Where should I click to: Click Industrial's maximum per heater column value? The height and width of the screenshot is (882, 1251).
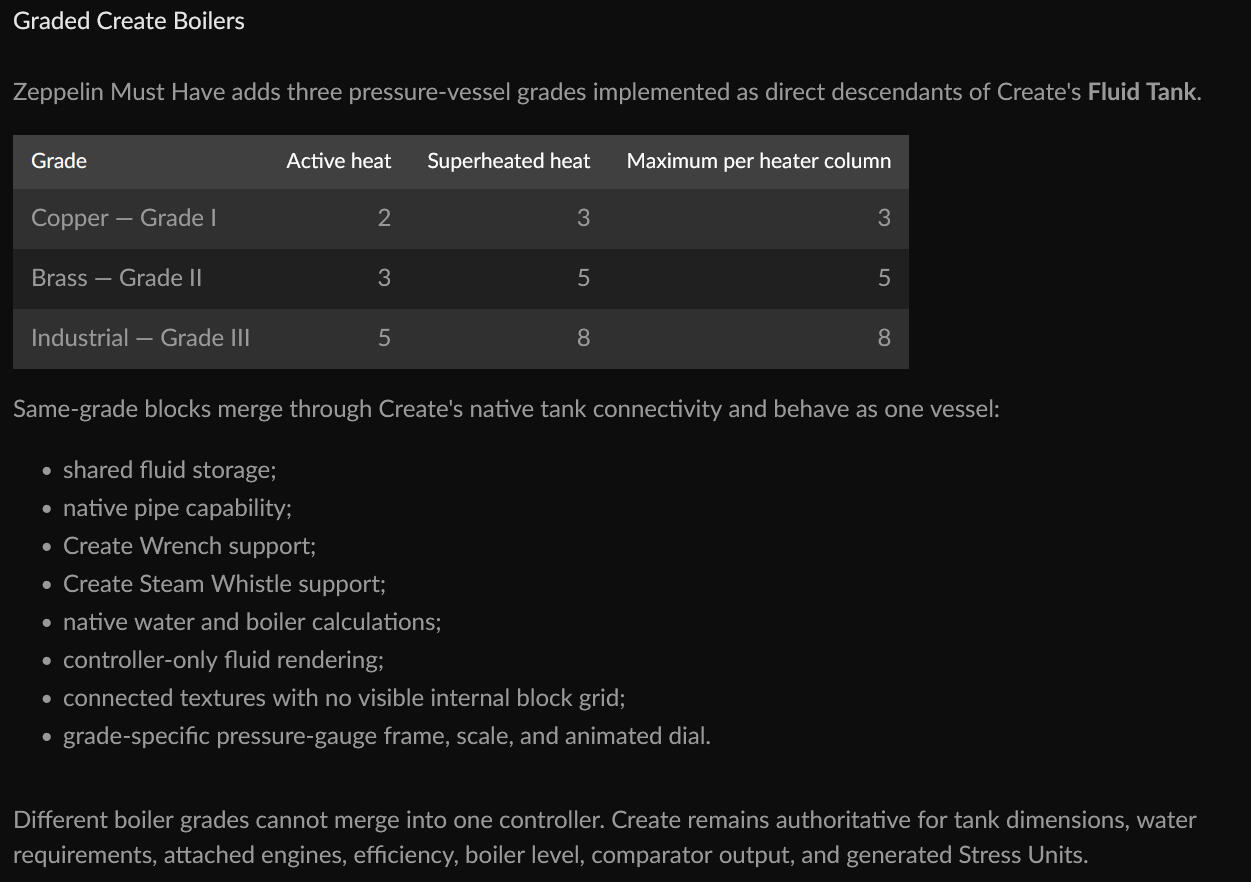coord(884,338)
